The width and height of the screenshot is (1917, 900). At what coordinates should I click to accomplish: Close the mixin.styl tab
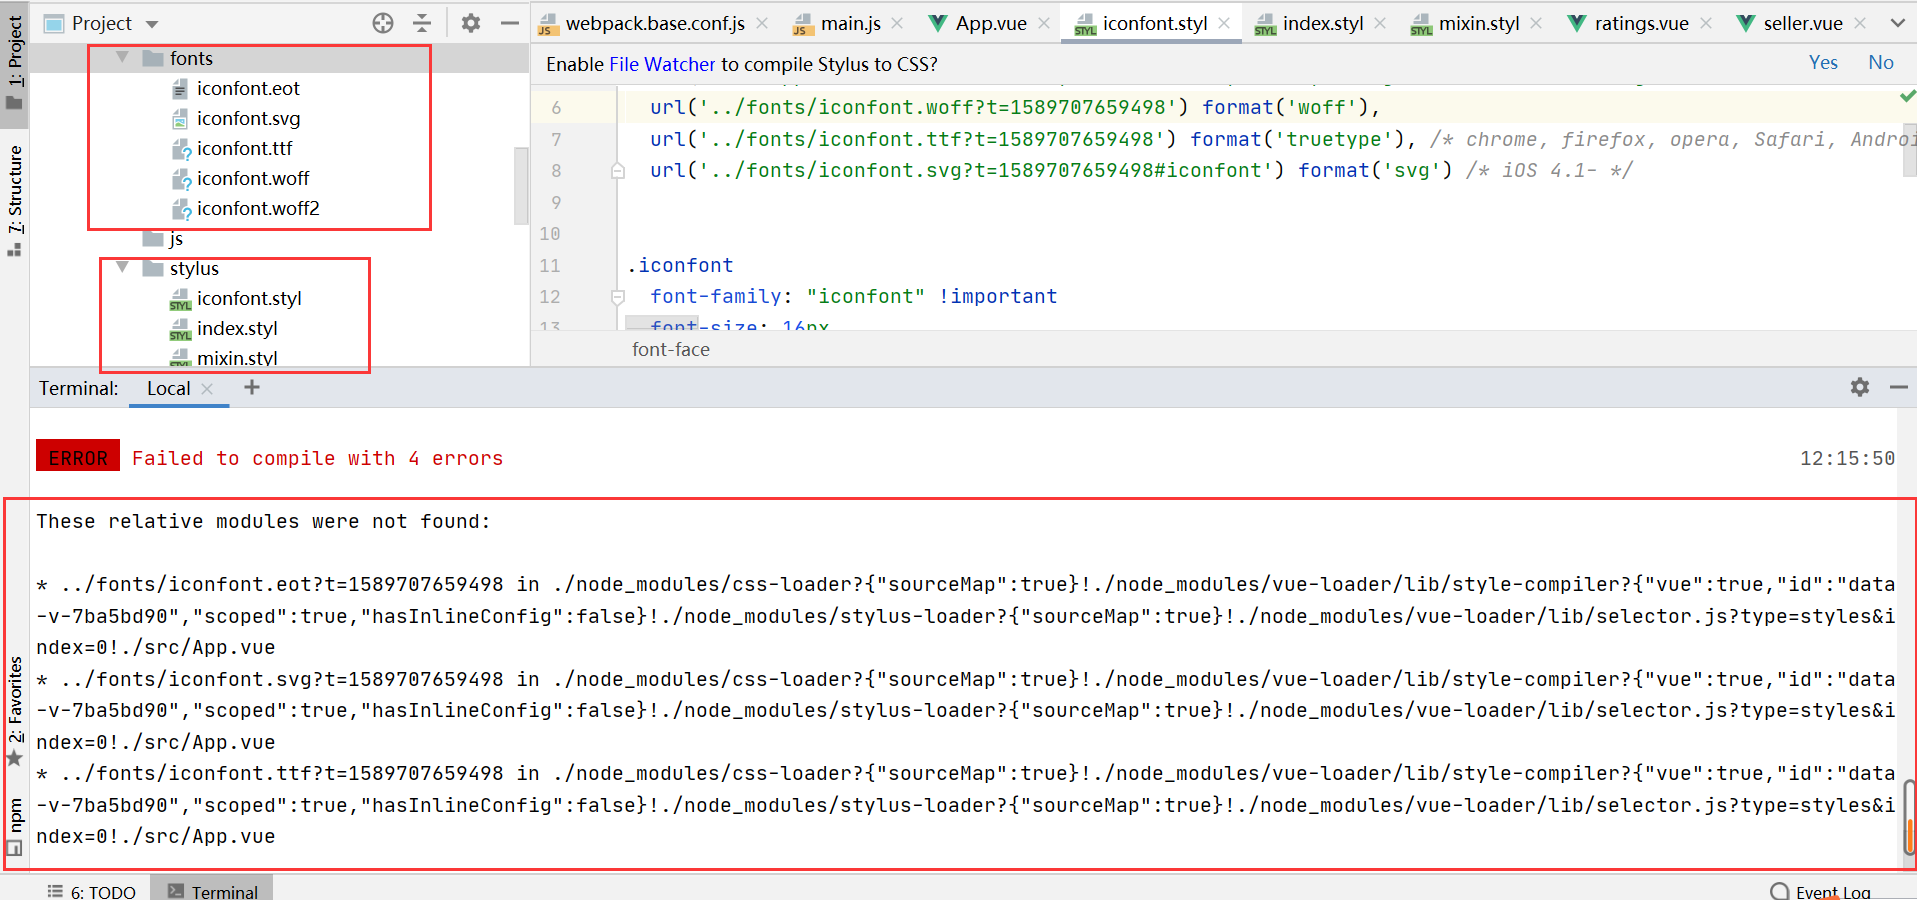click(x=1536, y=23)
